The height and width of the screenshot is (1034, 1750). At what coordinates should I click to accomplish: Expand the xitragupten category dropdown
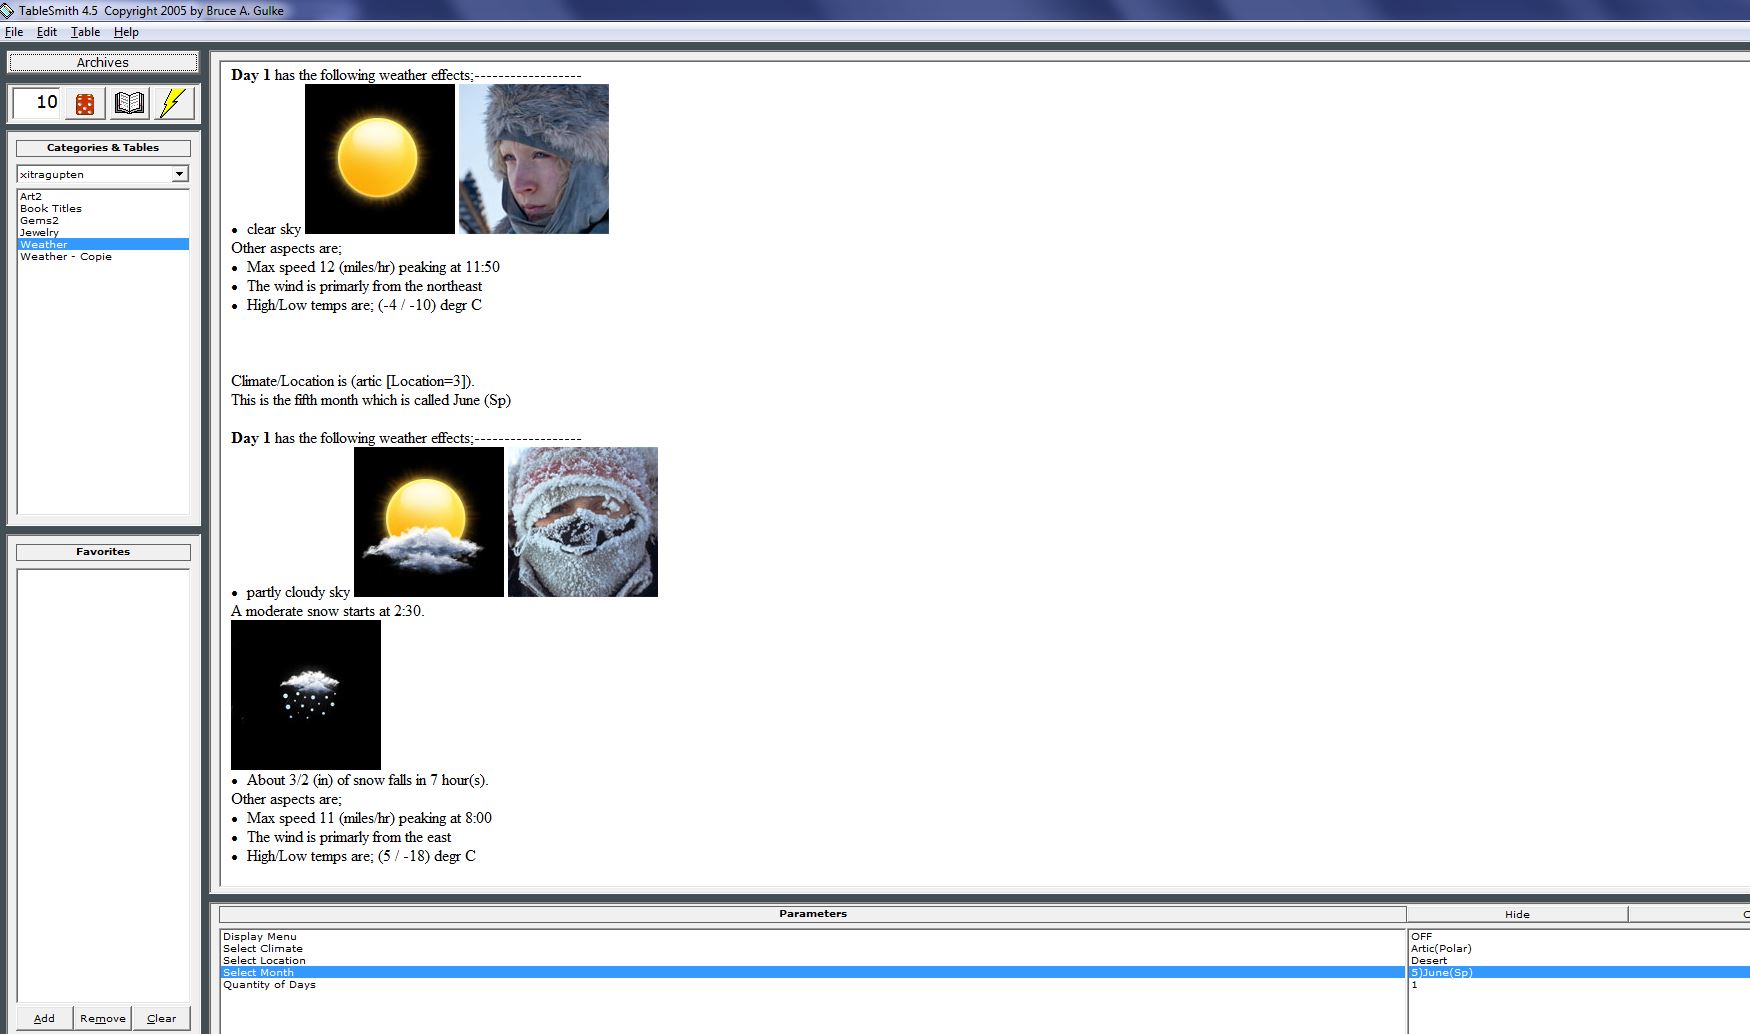(179, 174)
